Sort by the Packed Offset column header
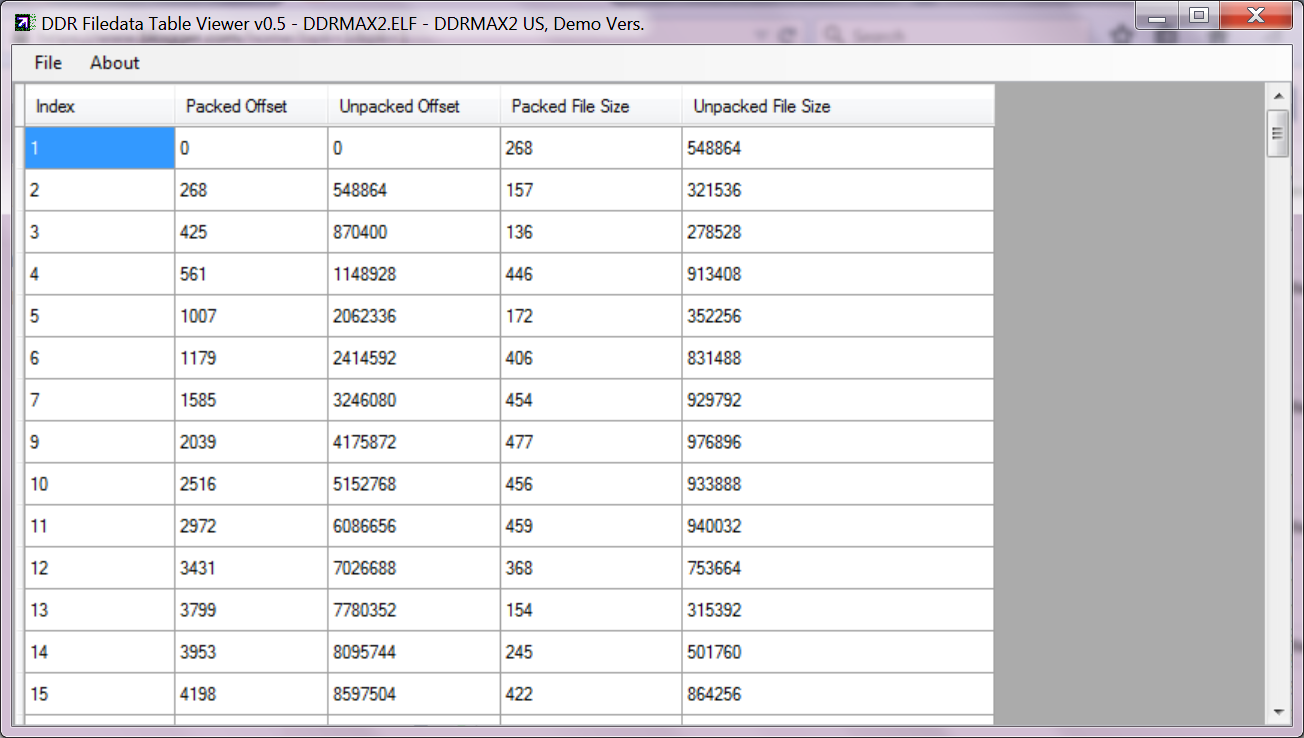The image size is (1304, 738). (x=252, y=106)
